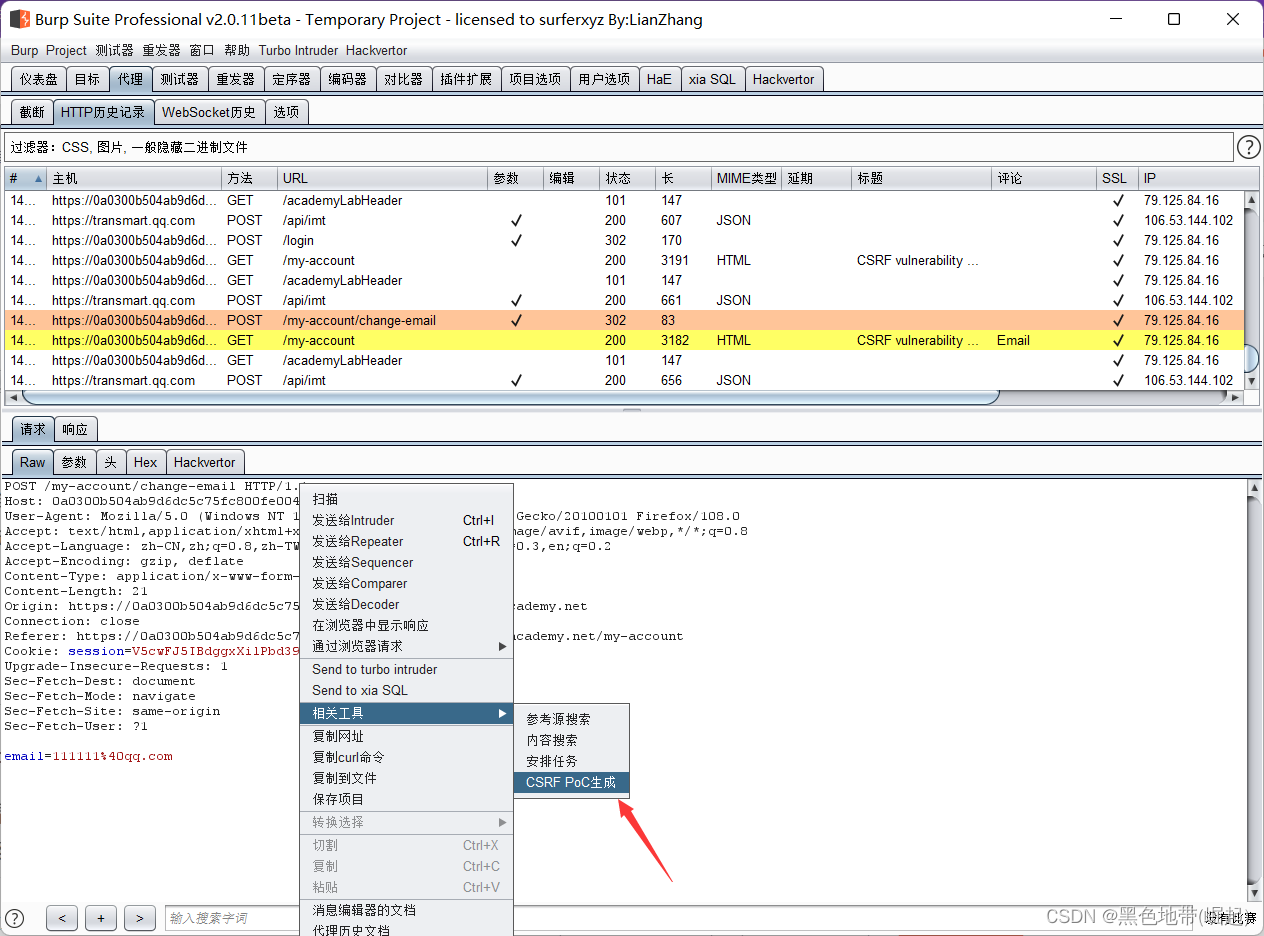Switch to the 对比器 tab
Screen dimensions: 1264x936
click(x=404, y=79)
